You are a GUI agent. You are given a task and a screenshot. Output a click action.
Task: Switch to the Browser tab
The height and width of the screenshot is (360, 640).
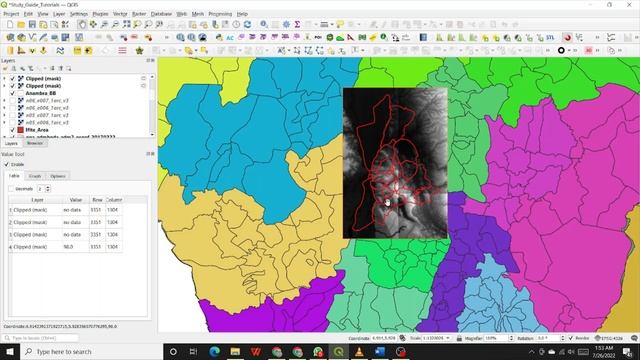coord(35,143)
